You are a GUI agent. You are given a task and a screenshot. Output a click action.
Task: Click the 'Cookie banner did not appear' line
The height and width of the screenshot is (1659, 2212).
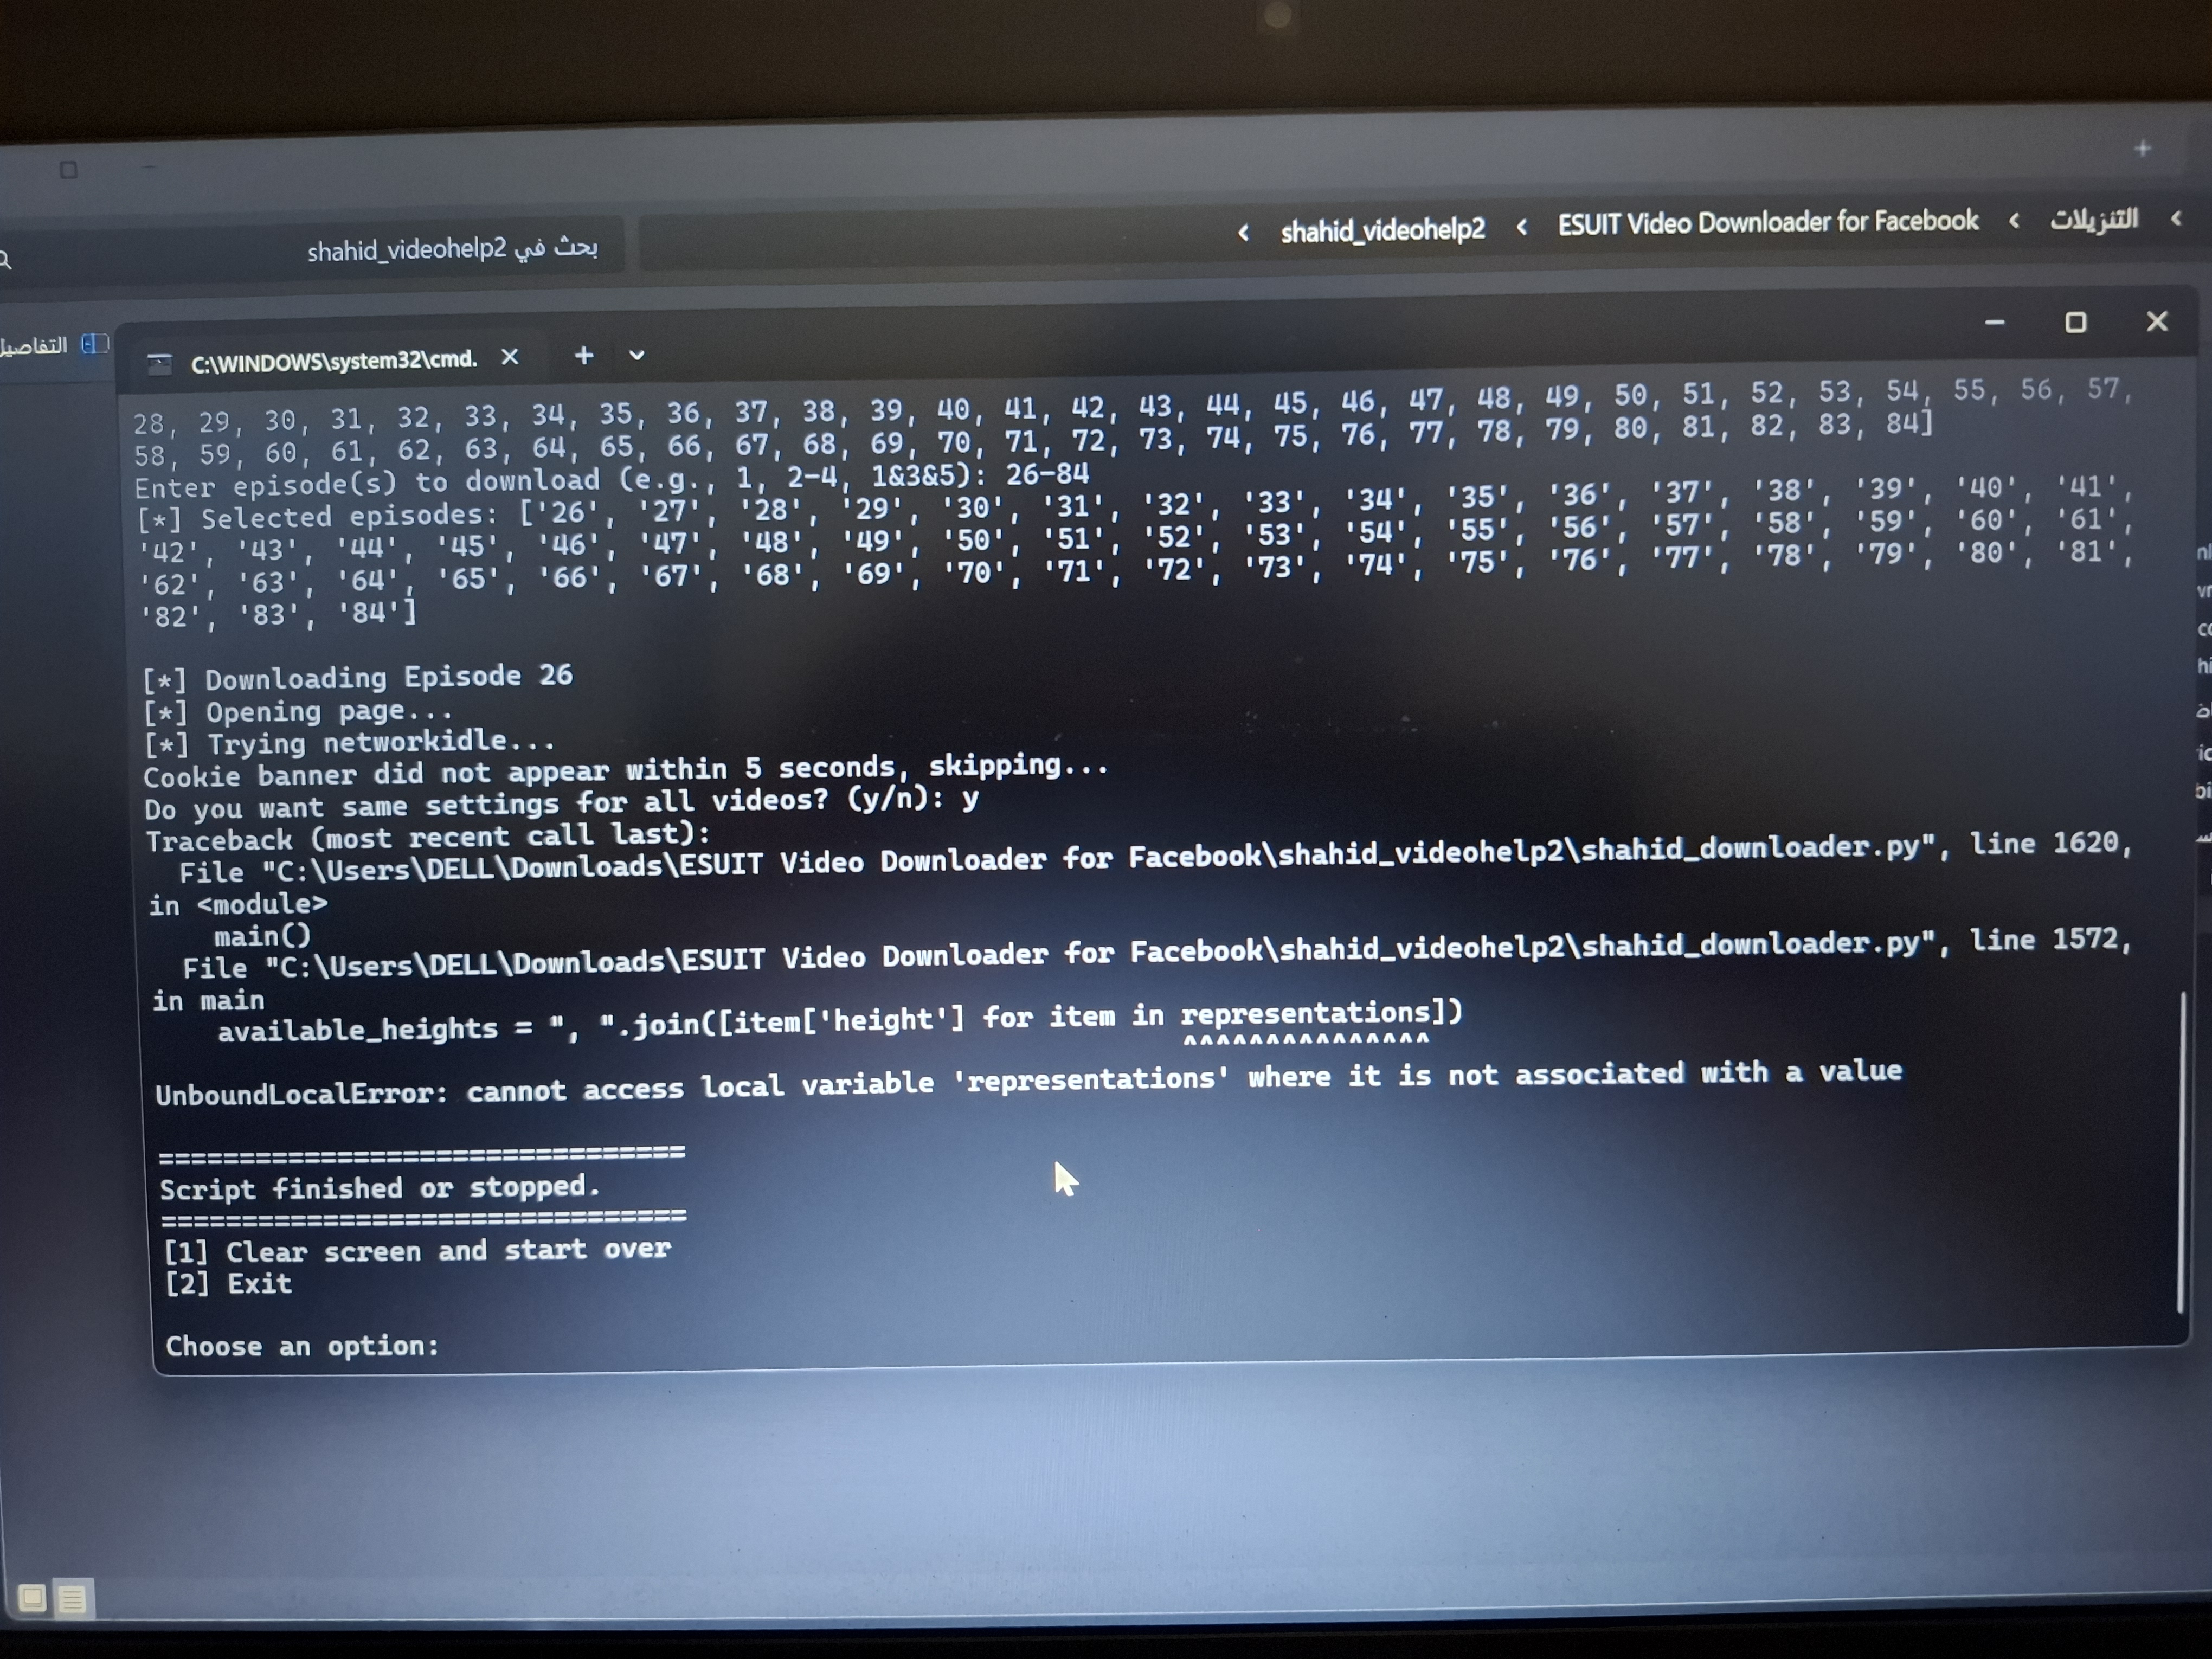[626, 770]
